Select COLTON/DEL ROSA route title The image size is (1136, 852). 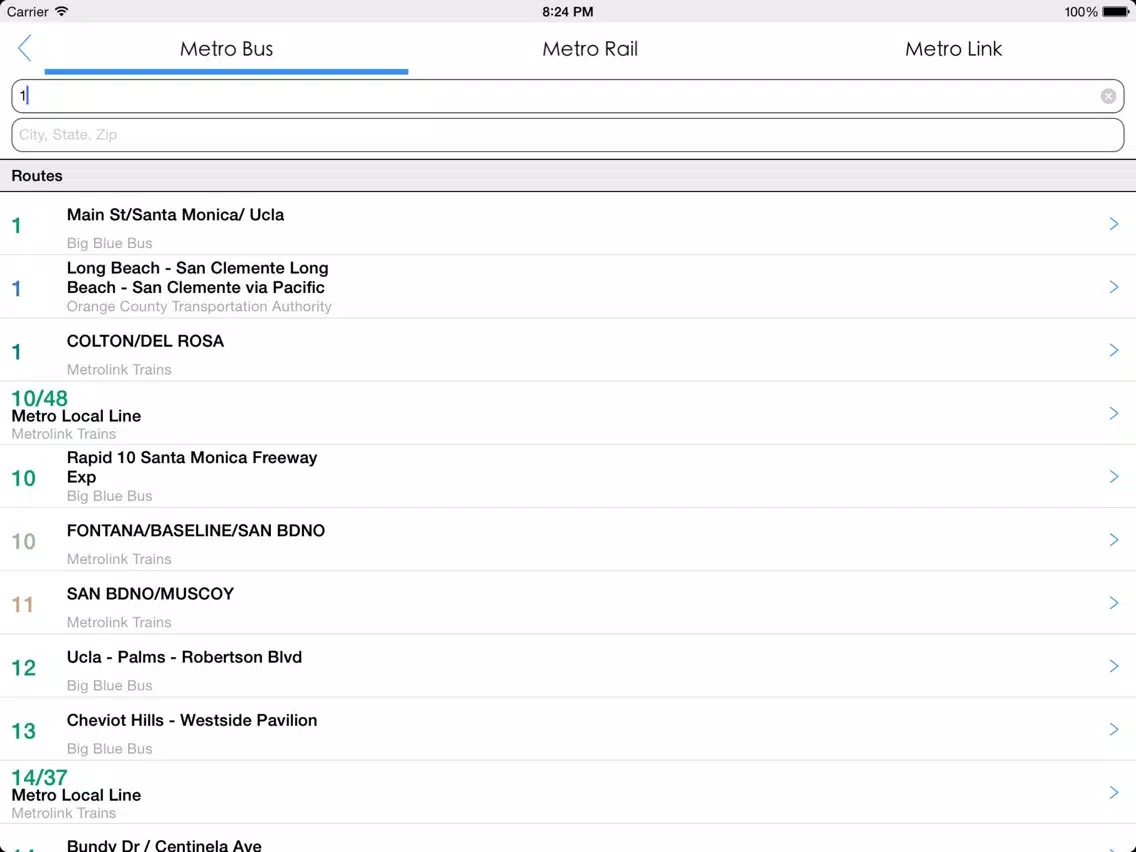click(145, 341)
